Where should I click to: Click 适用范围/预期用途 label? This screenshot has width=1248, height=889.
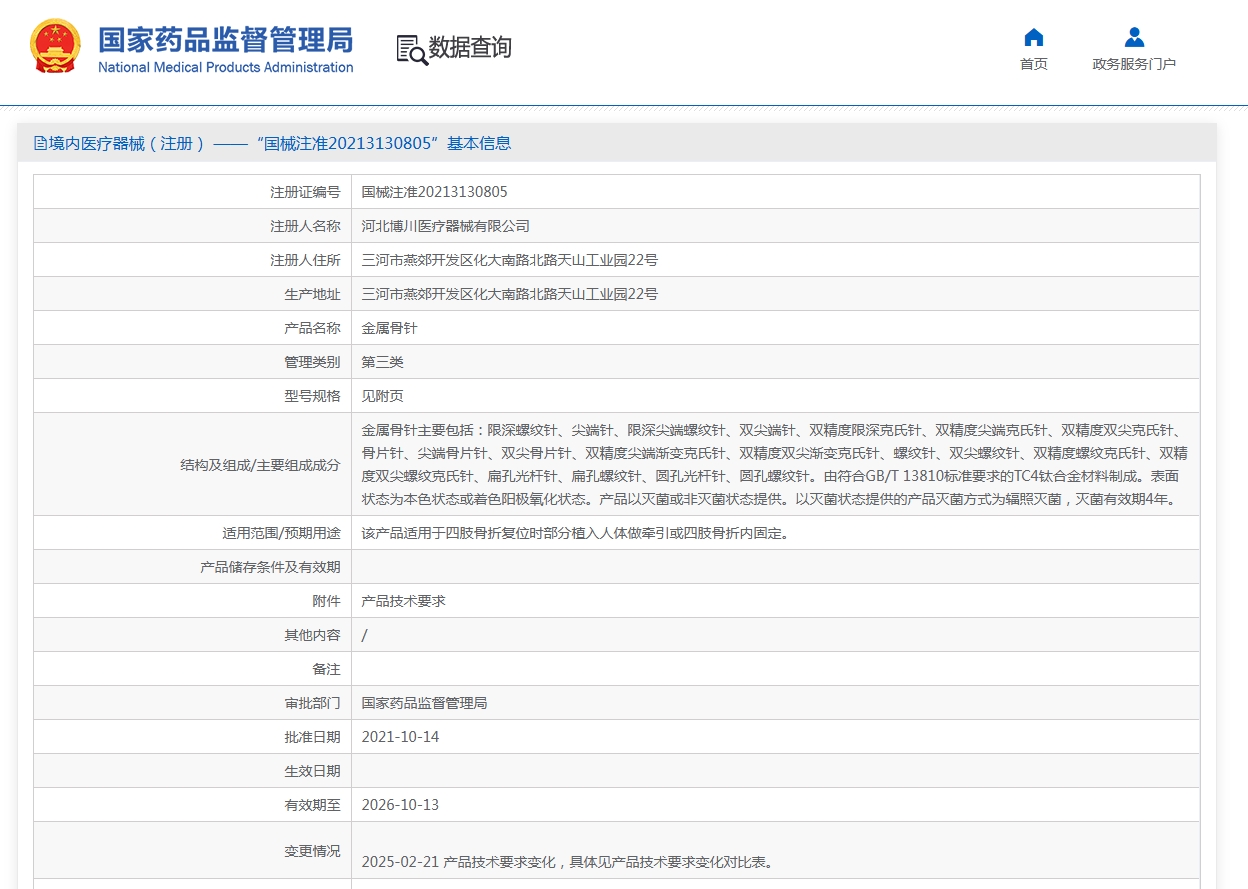point(281,533)
